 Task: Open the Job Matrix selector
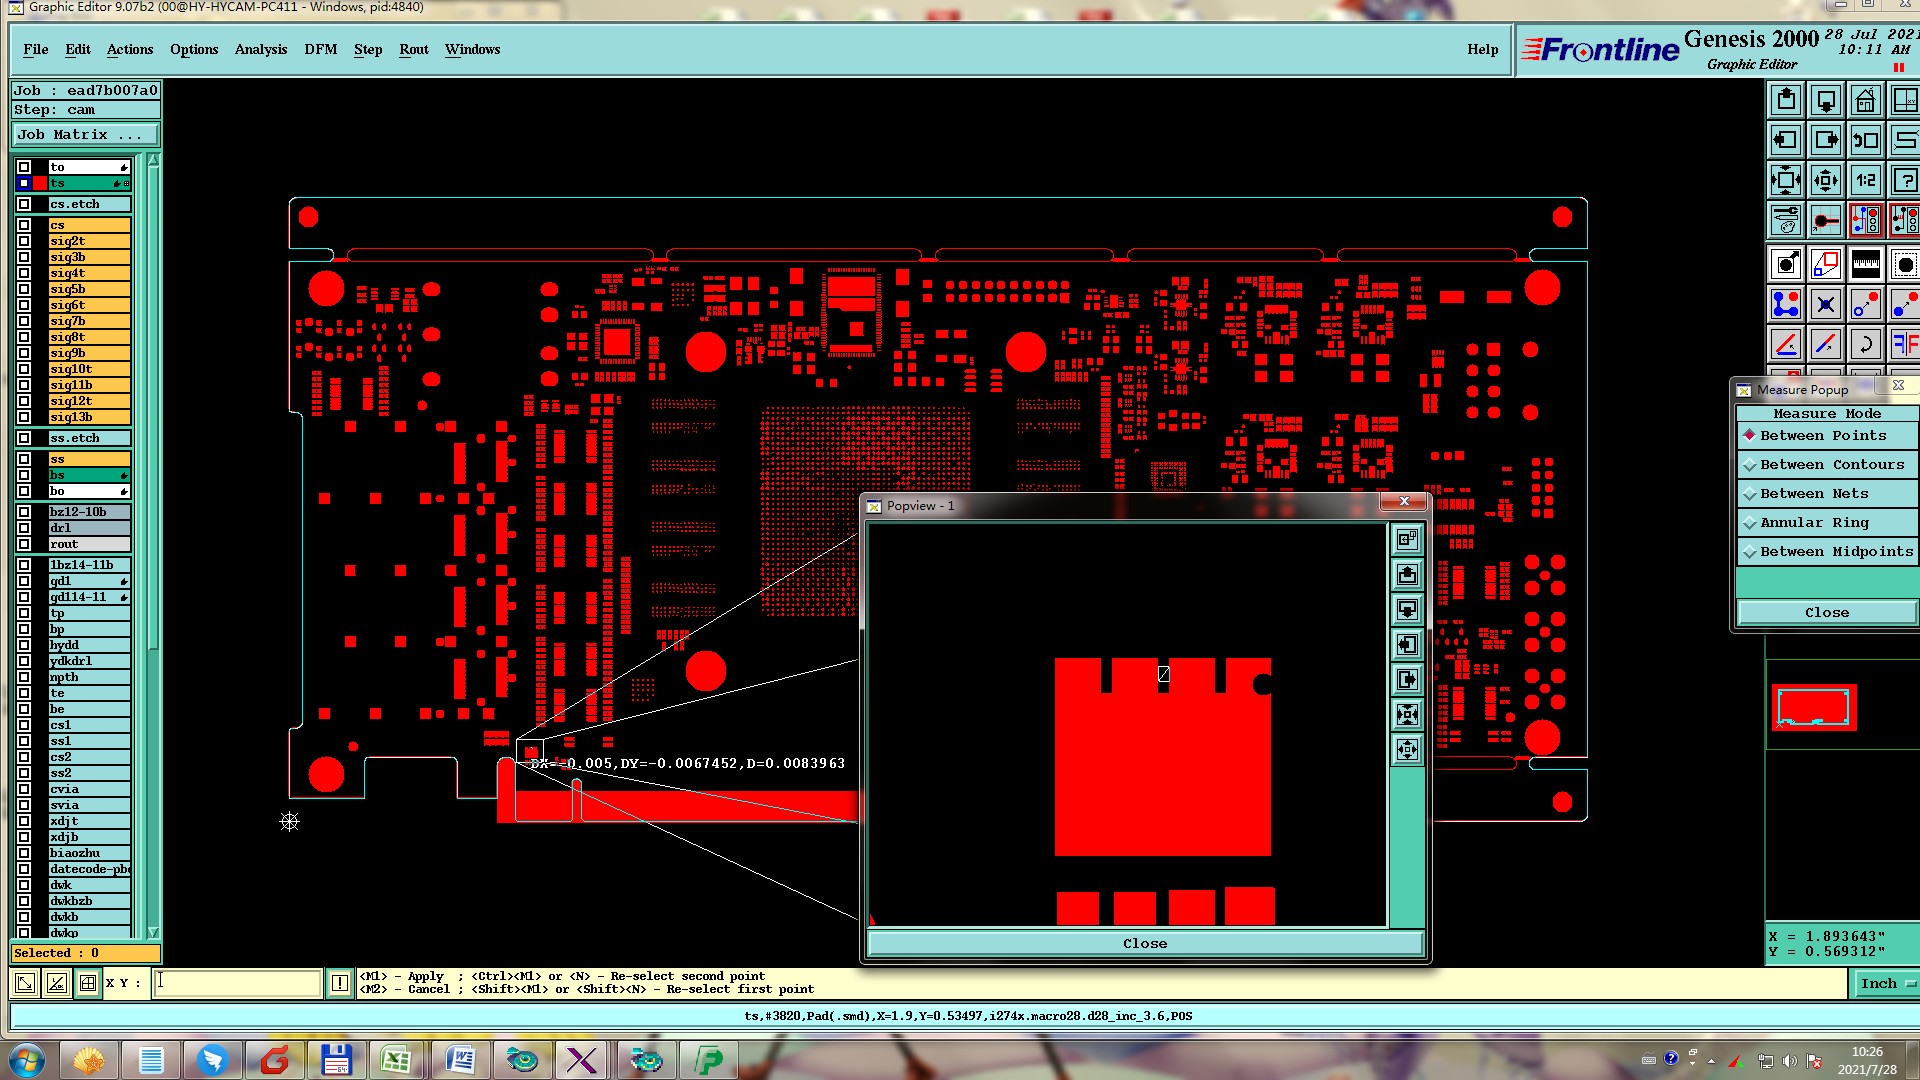click(x=84, y=135)
